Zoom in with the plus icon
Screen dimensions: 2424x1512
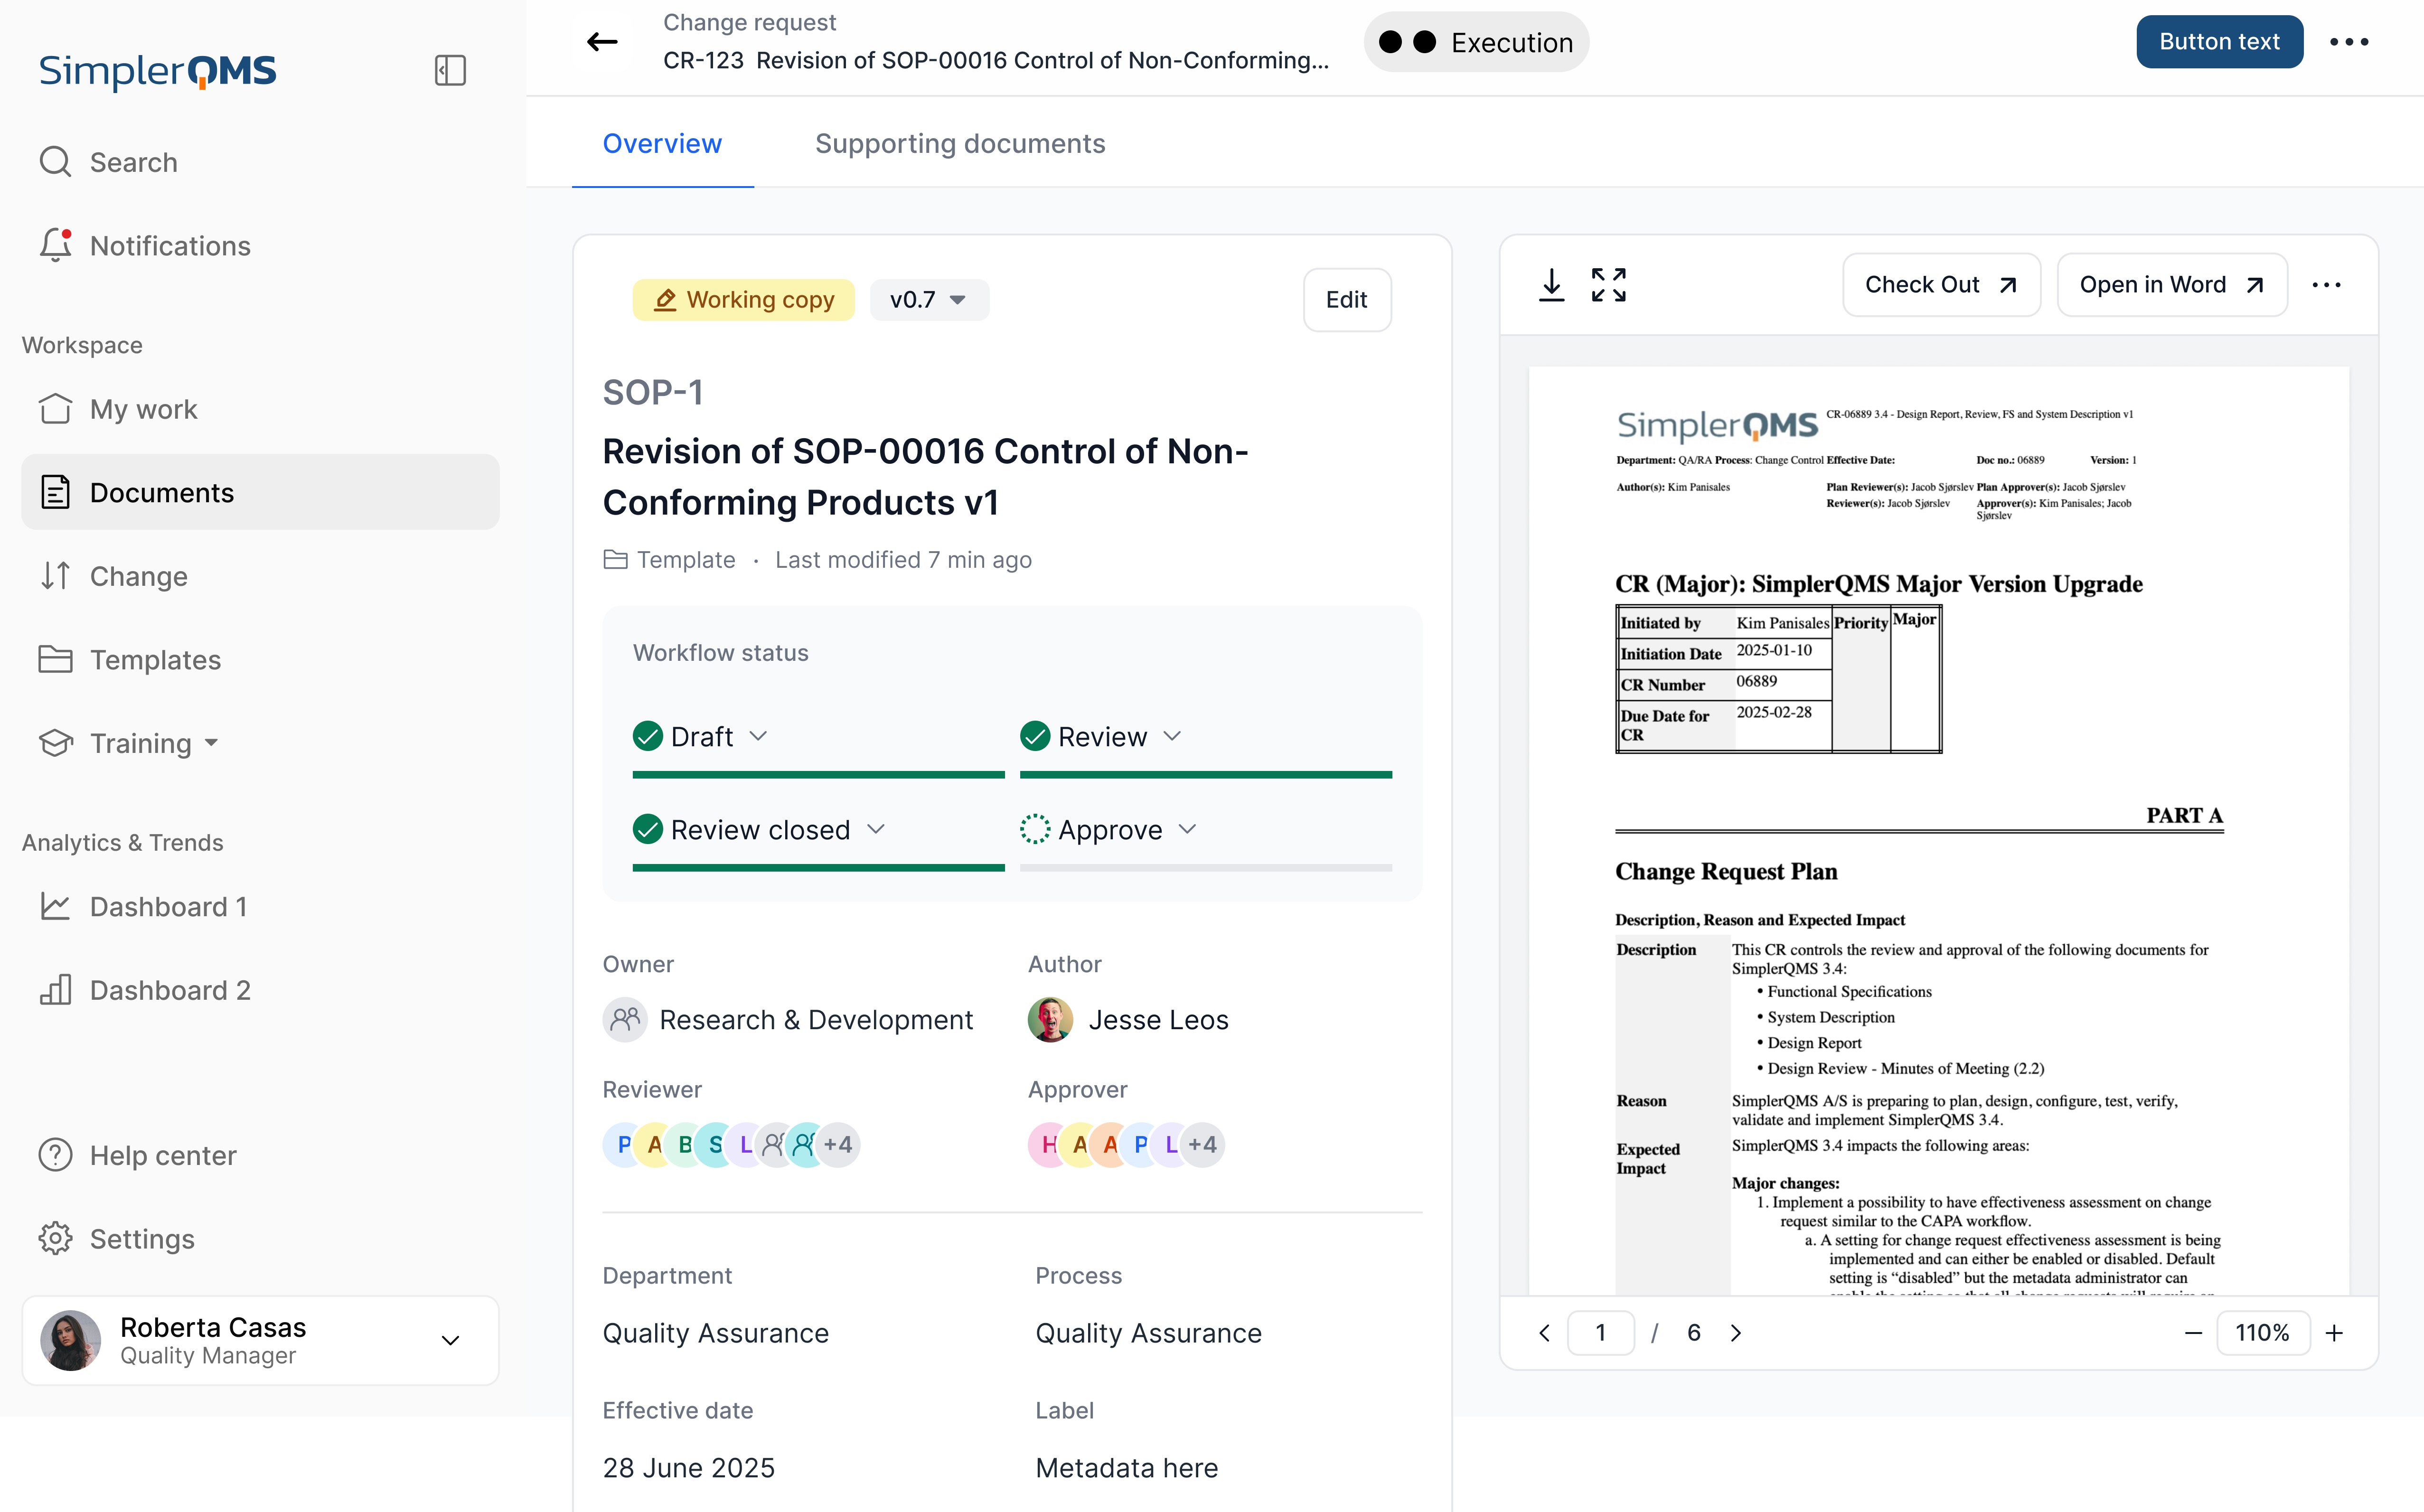coord(2334,1333)
